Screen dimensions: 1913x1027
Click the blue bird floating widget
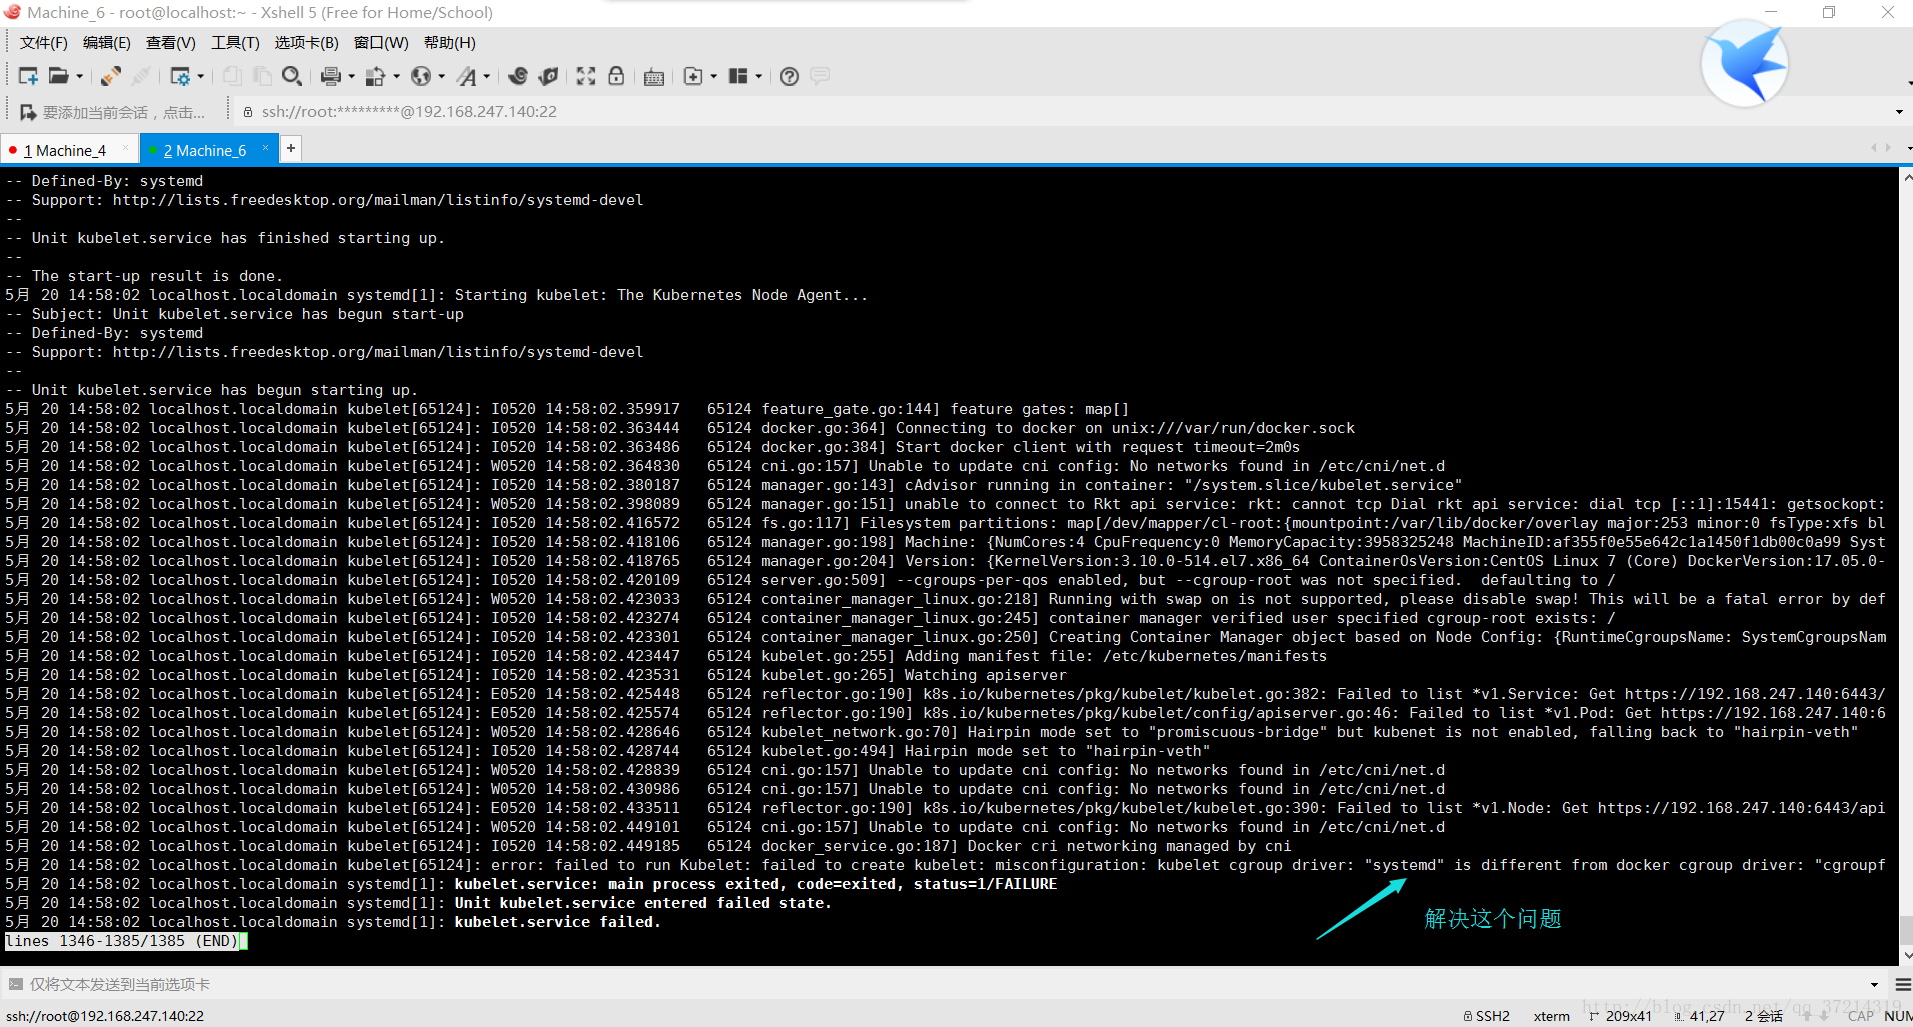coord(1745,63)
